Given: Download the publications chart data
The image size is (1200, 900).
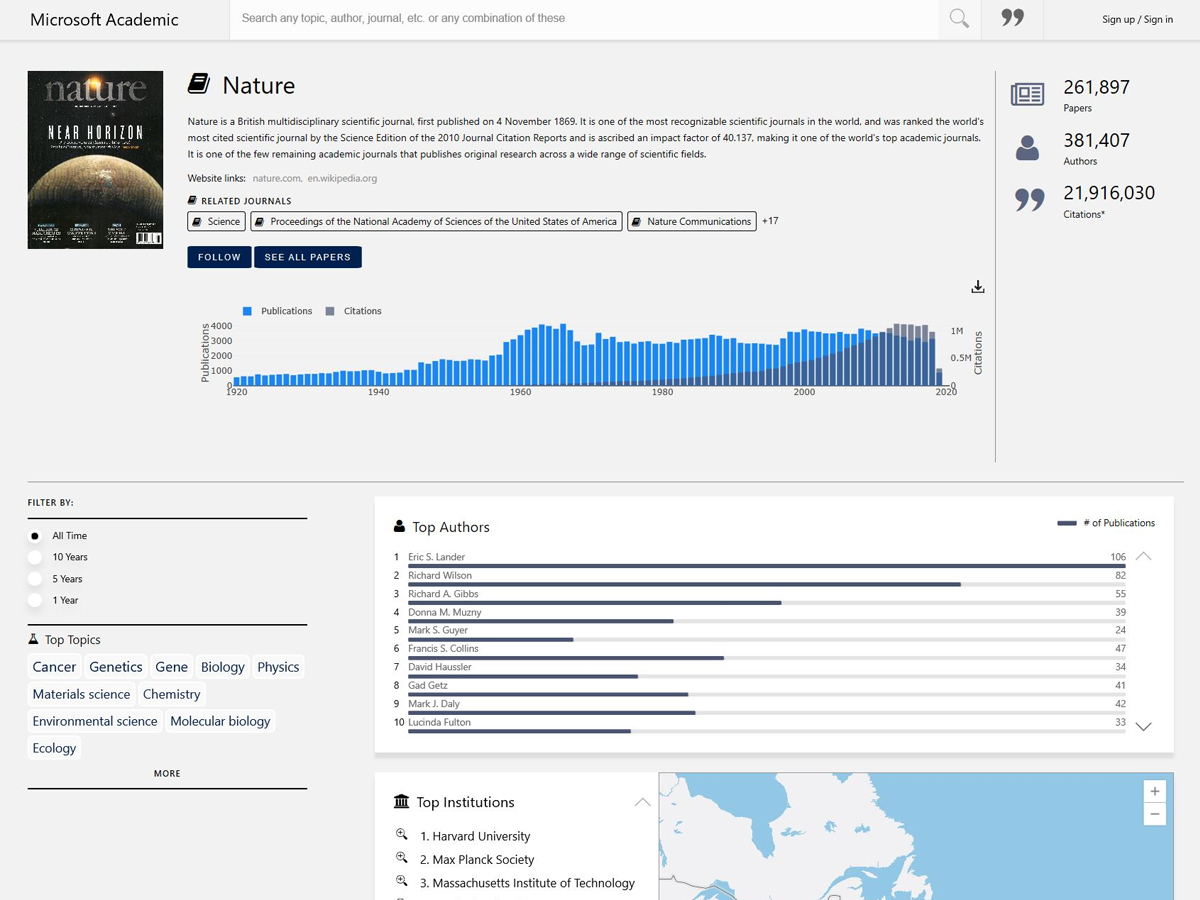Looking at the screenshot, I should pyautogui.click(x=978, y=287).
